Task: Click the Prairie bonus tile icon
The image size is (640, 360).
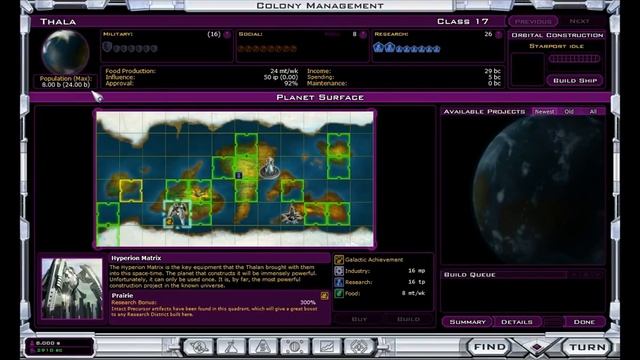Action: pos(324,296)
